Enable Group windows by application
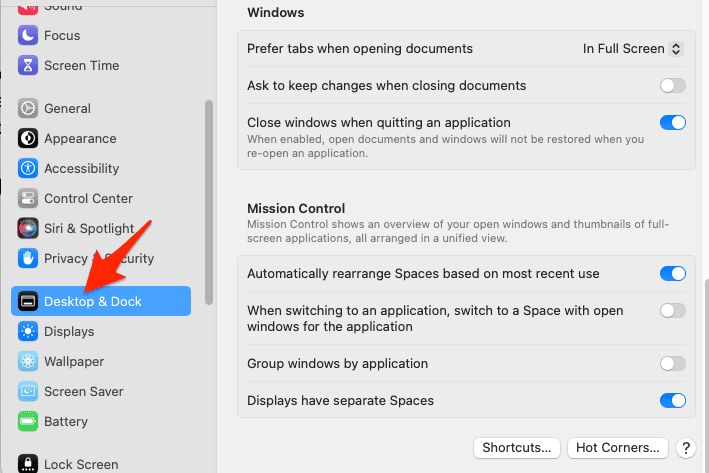The height and width of the screenshot is (473, 709). point(673,364)
